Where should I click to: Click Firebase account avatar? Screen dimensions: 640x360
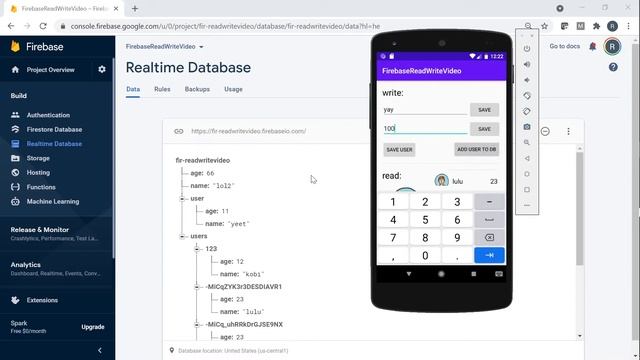pyautogui.click(x=612, y=47)
